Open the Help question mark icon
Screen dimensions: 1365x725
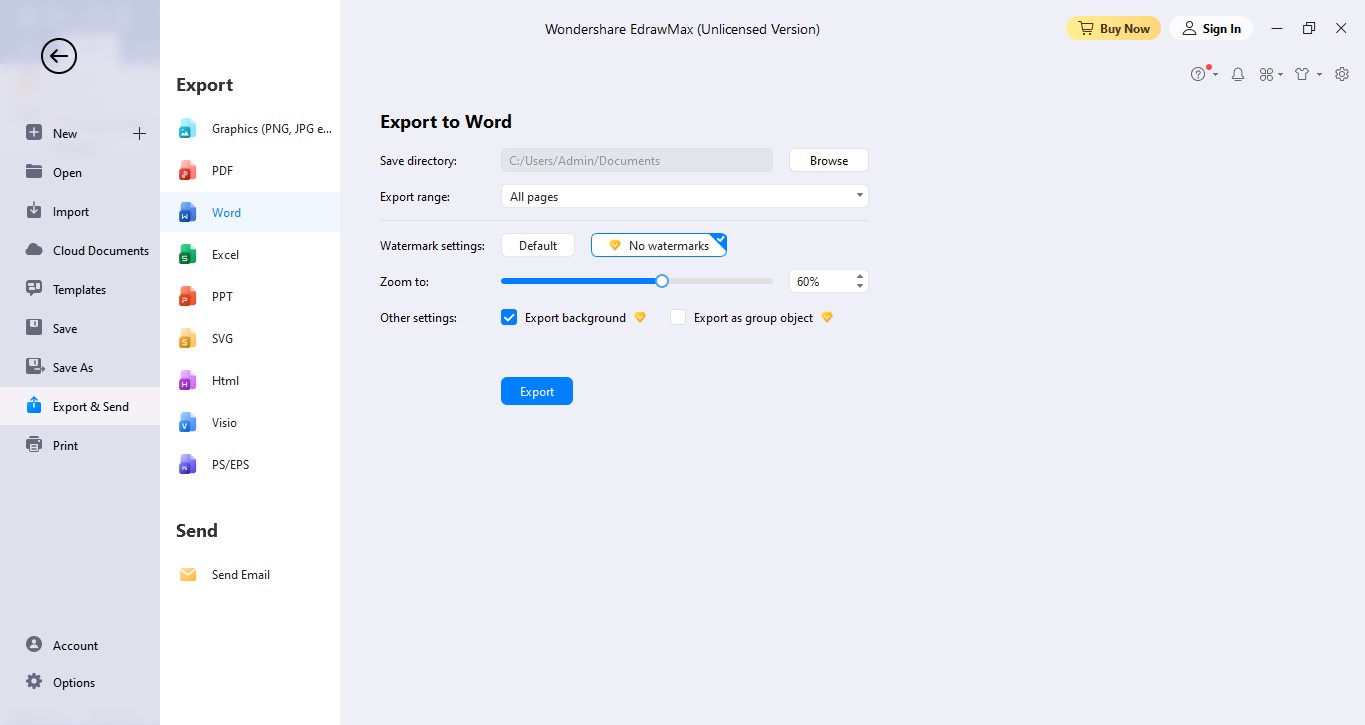click(x=1198, y=74)
